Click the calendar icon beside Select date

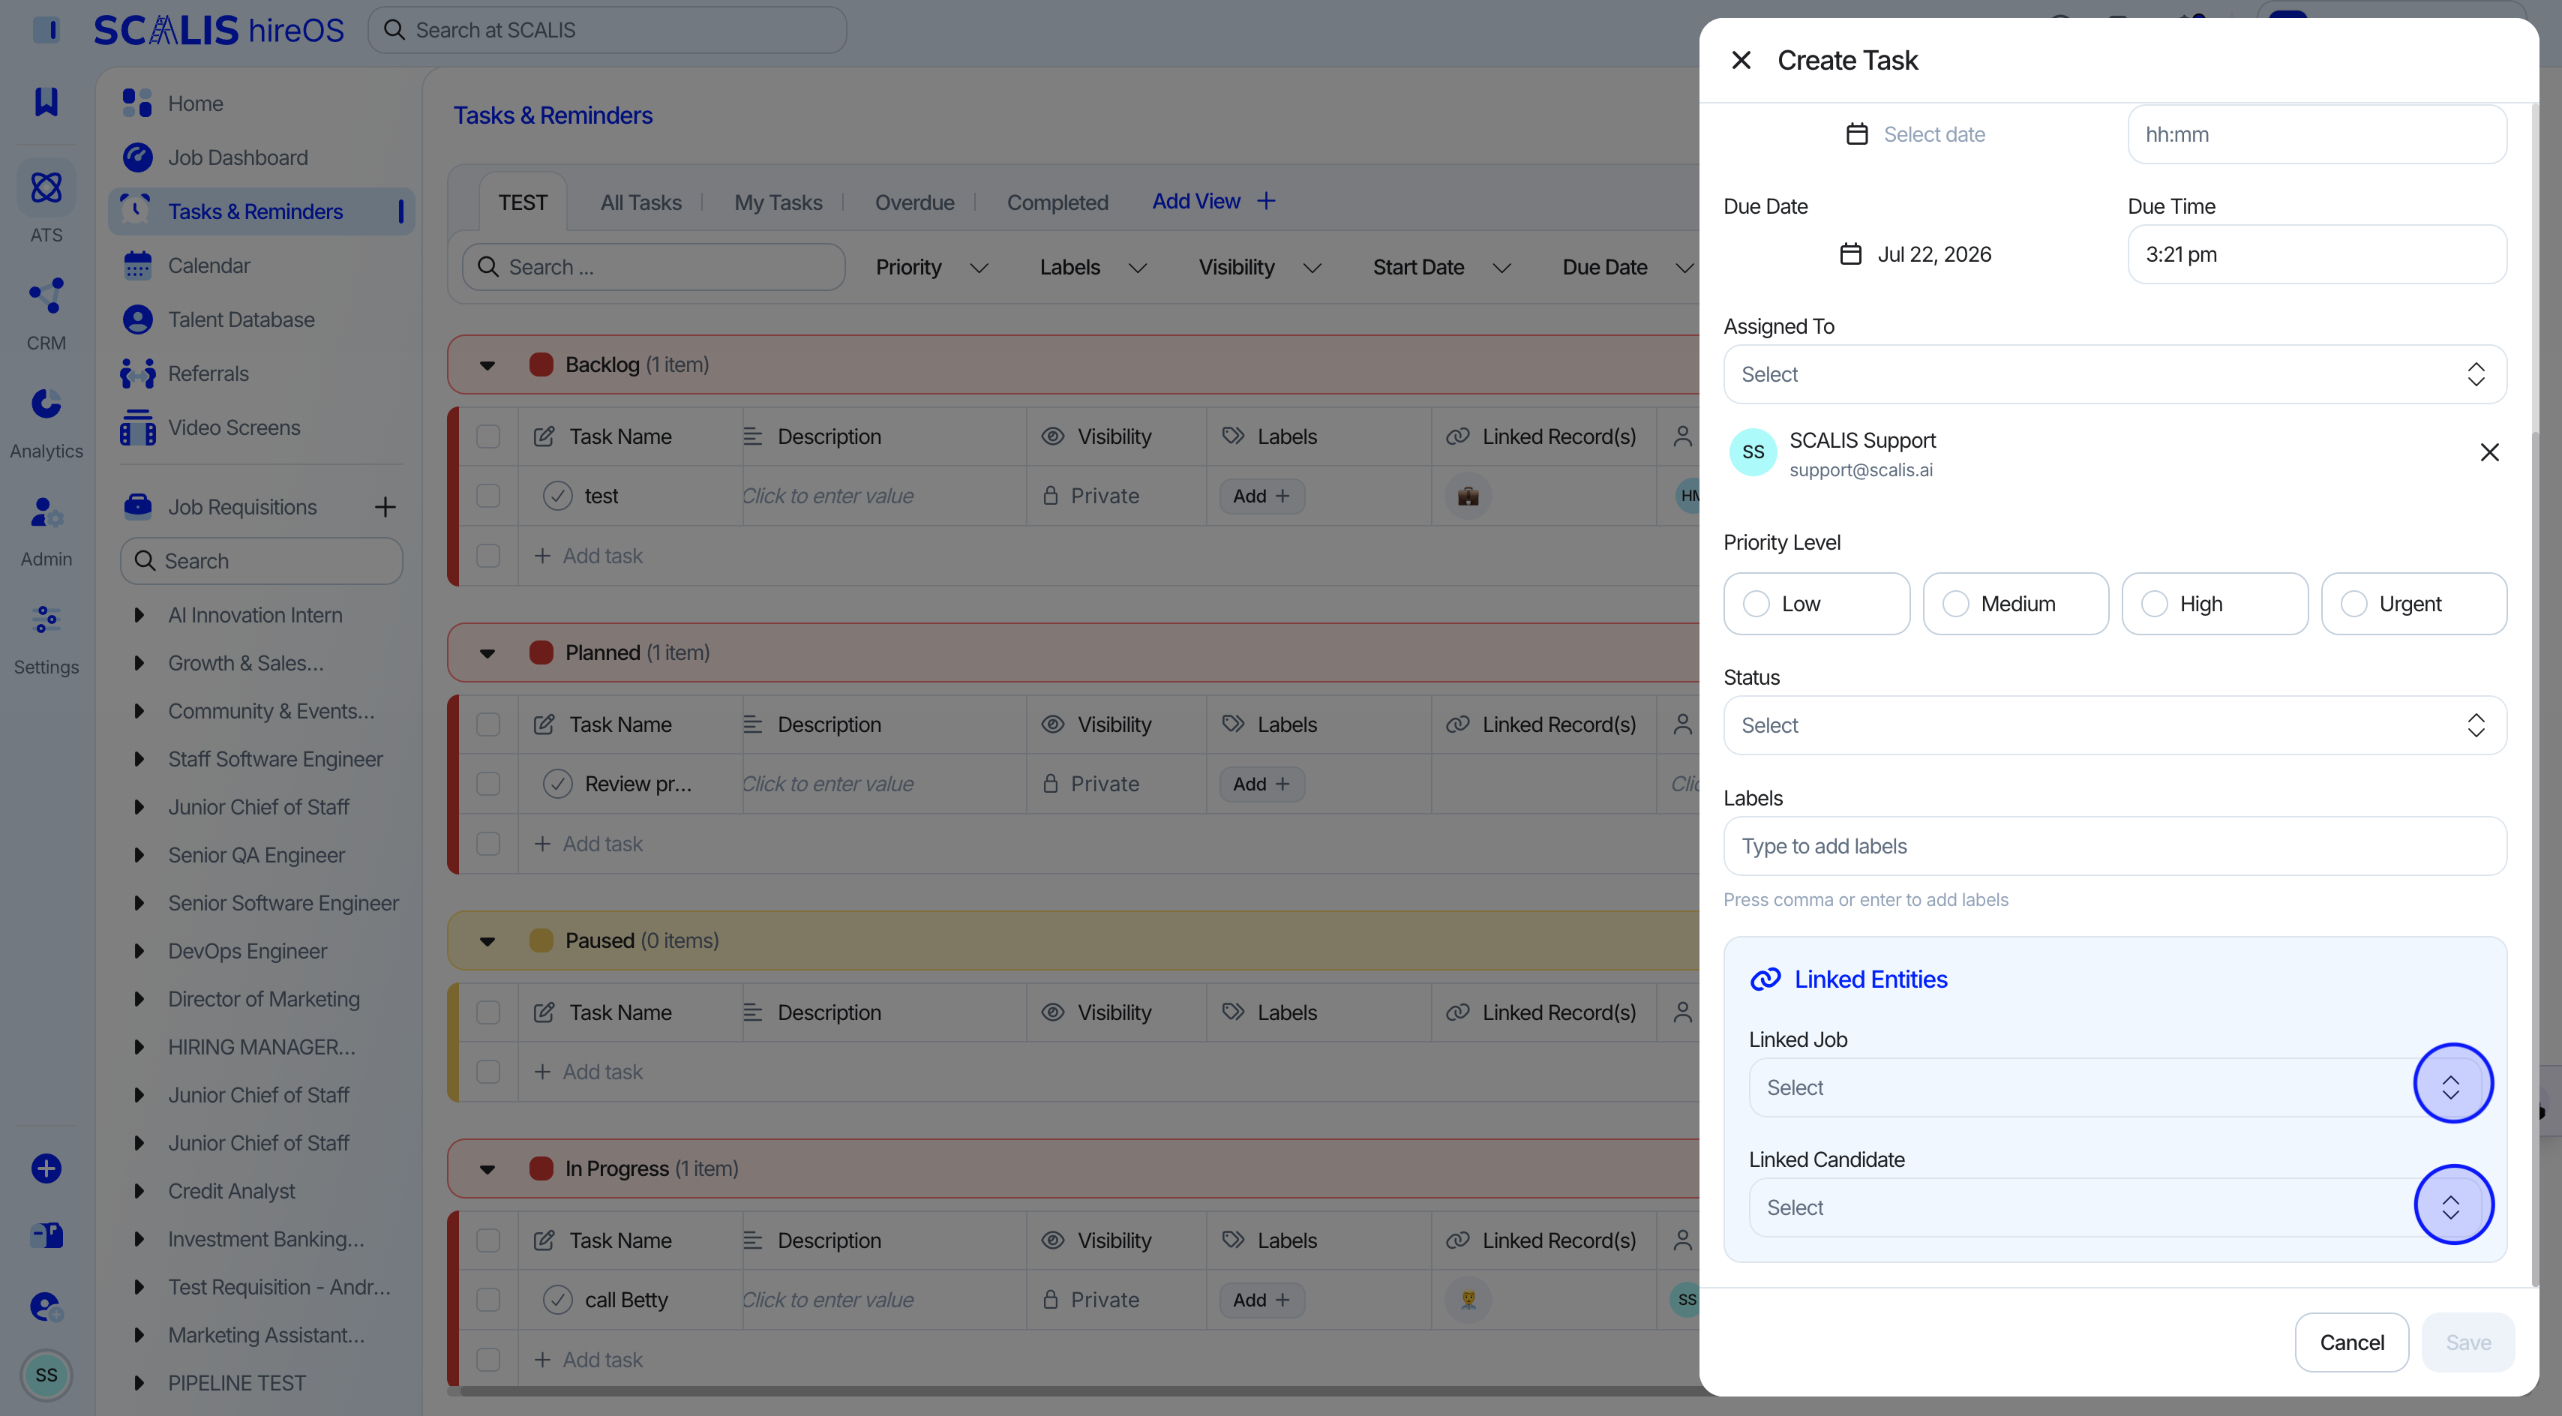1856,134
